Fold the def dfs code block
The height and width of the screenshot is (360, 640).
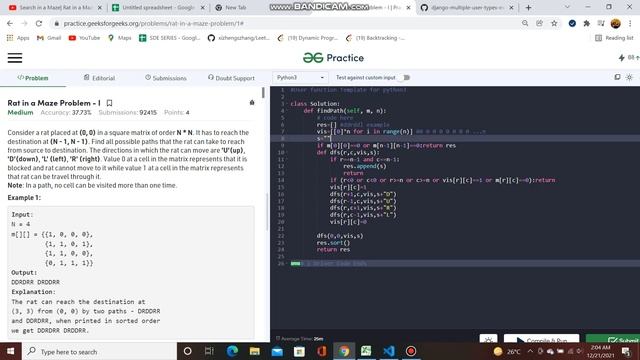click(x=288, y=153)
